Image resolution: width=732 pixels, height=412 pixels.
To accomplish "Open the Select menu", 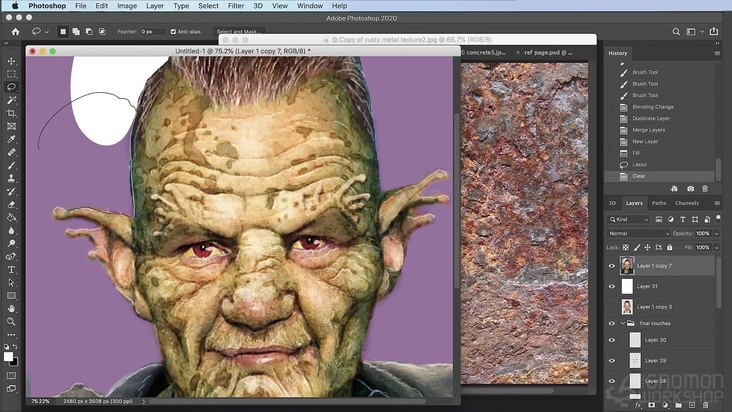I will pyautogui.click(x=208, y=6).
